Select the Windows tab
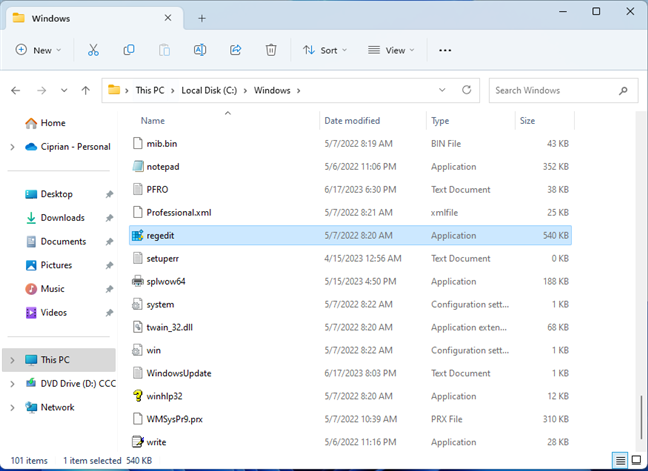The width and height of the screenshot is (648, 471). pos(93,19)
